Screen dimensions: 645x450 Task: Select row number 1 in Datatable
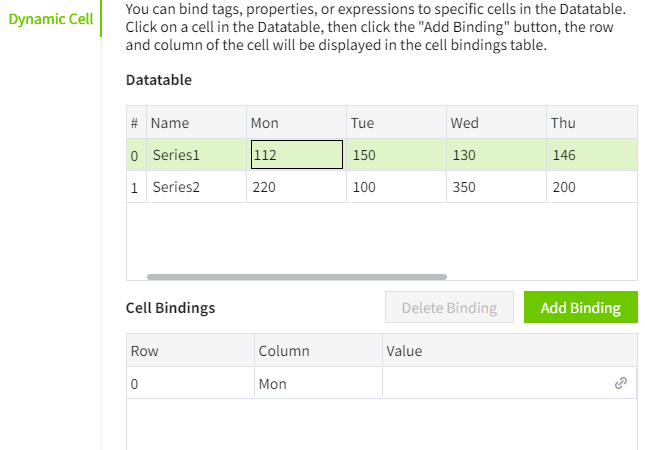pos(134,187)
